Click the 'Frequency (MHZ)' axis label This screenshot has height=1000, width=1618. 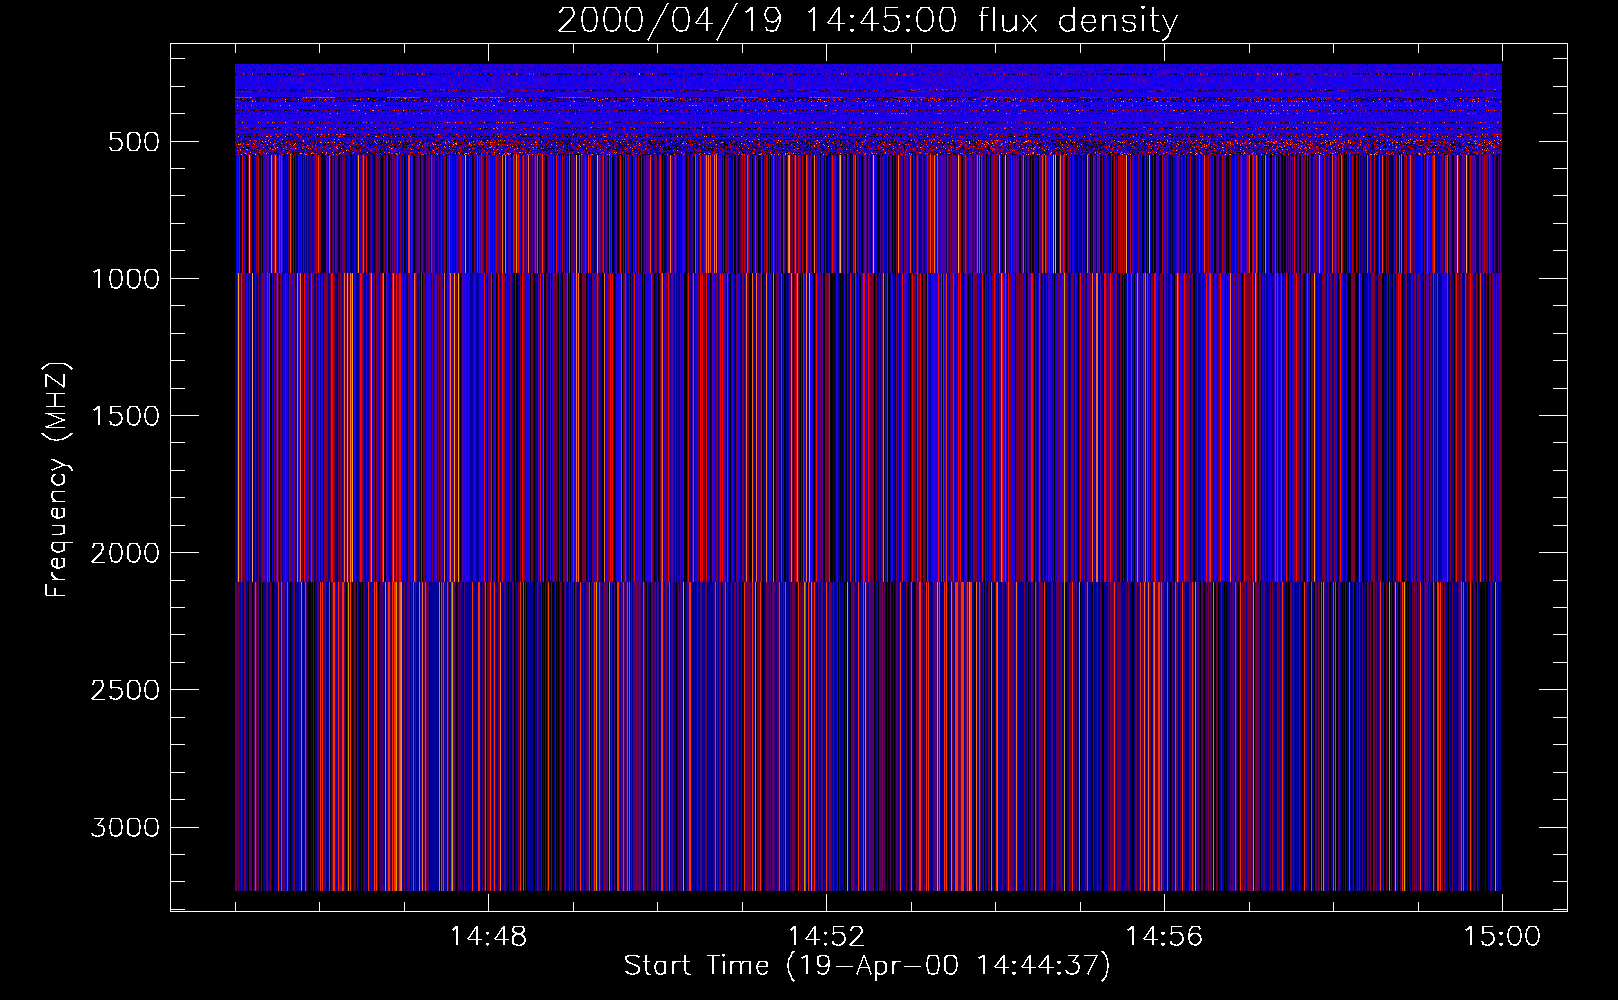coord(57,480)
